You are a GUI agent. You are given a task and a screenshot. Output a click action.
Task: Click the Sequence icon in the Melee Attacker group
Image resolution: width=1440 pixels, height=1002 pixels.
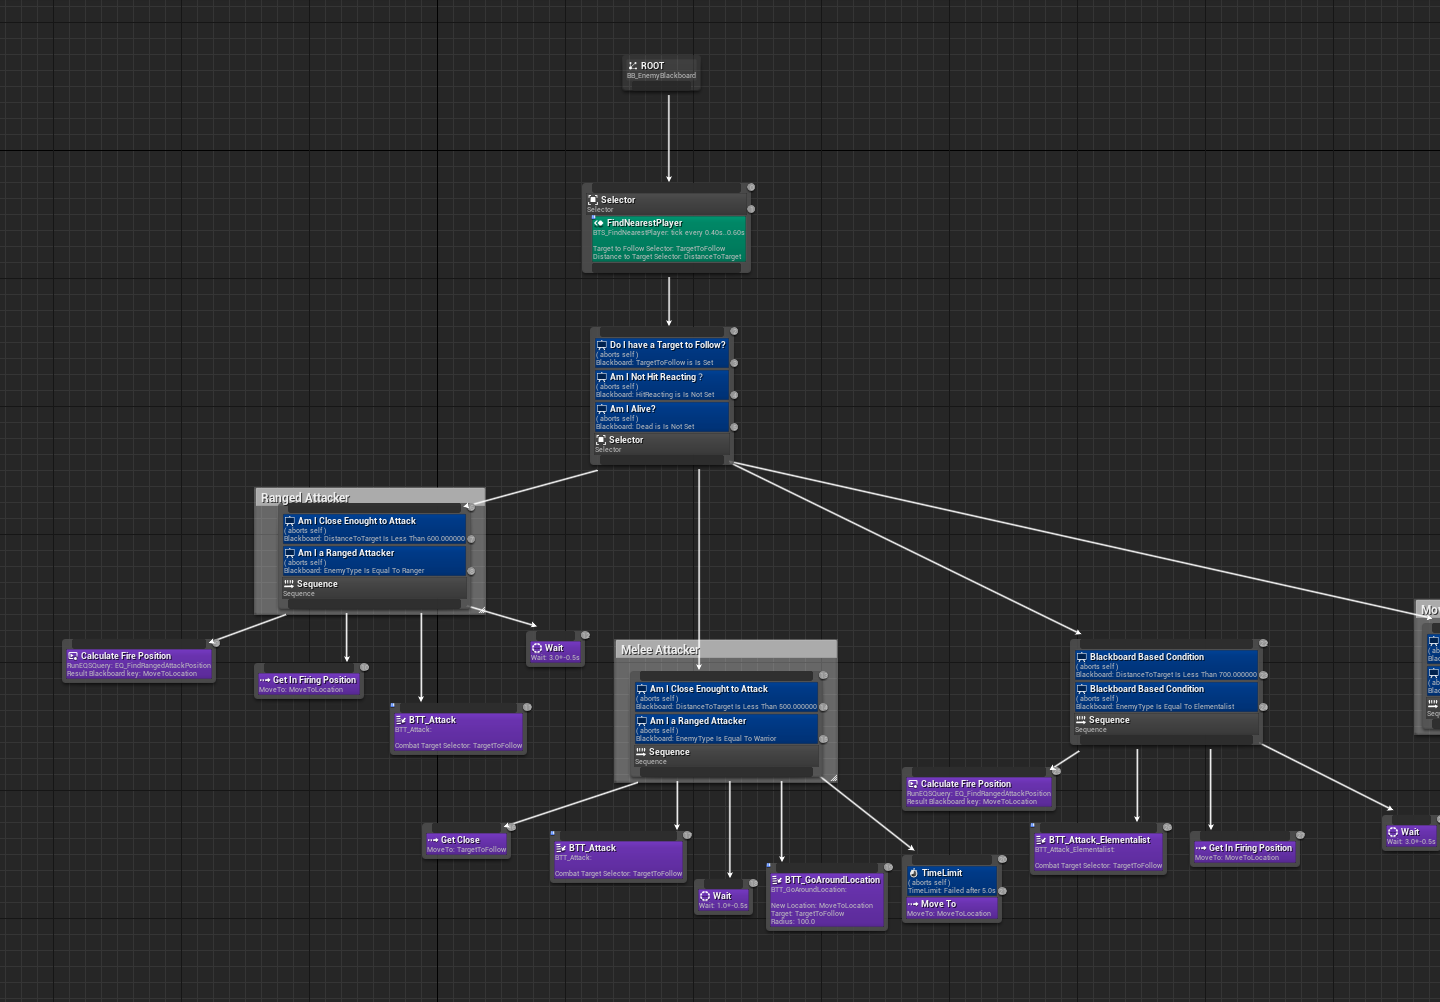click(x=641, y=752)
